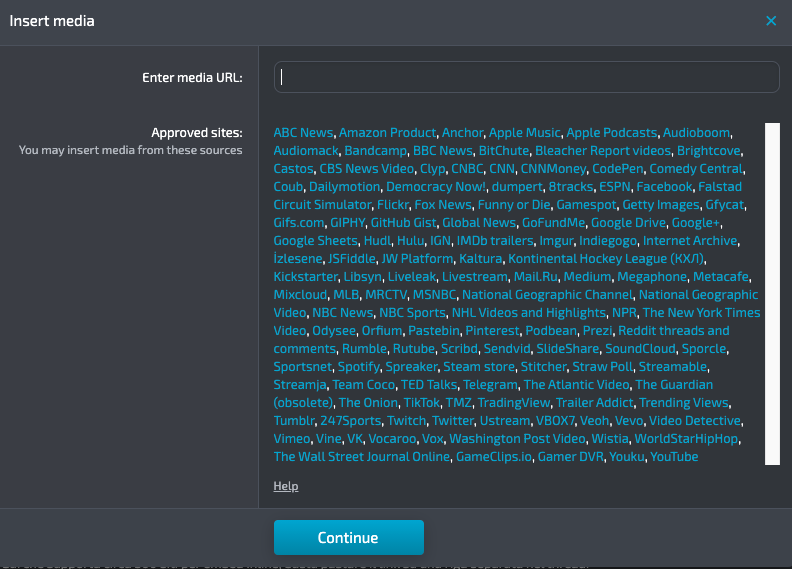Open the TikTok link
The image size is (792, 569).
(422, 403)
